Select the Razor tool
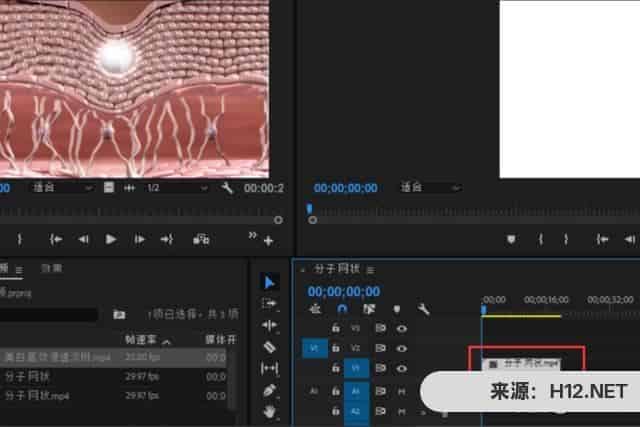This screenshot has width=640, height=427. (x=269, y=347)
